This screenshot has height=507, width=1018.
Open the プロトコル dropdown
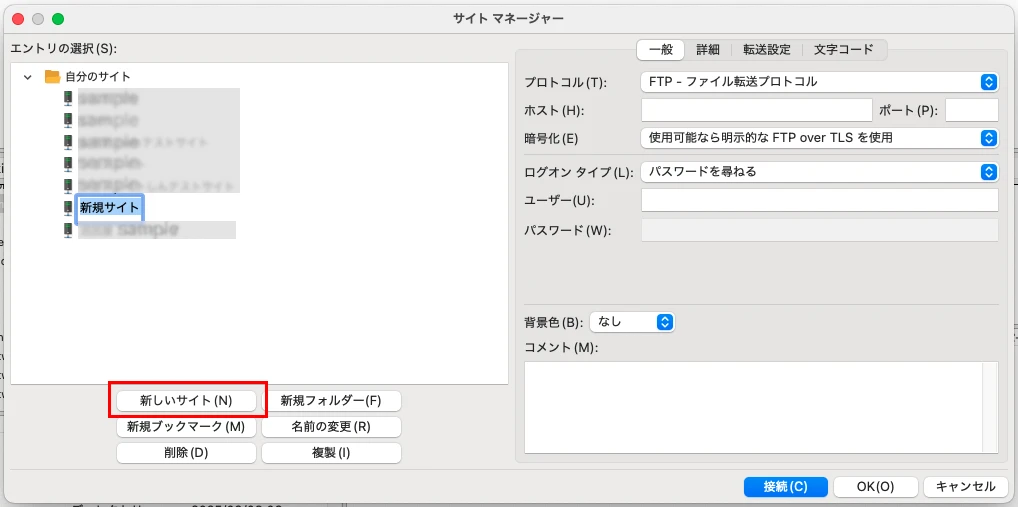tap(818, 82)
